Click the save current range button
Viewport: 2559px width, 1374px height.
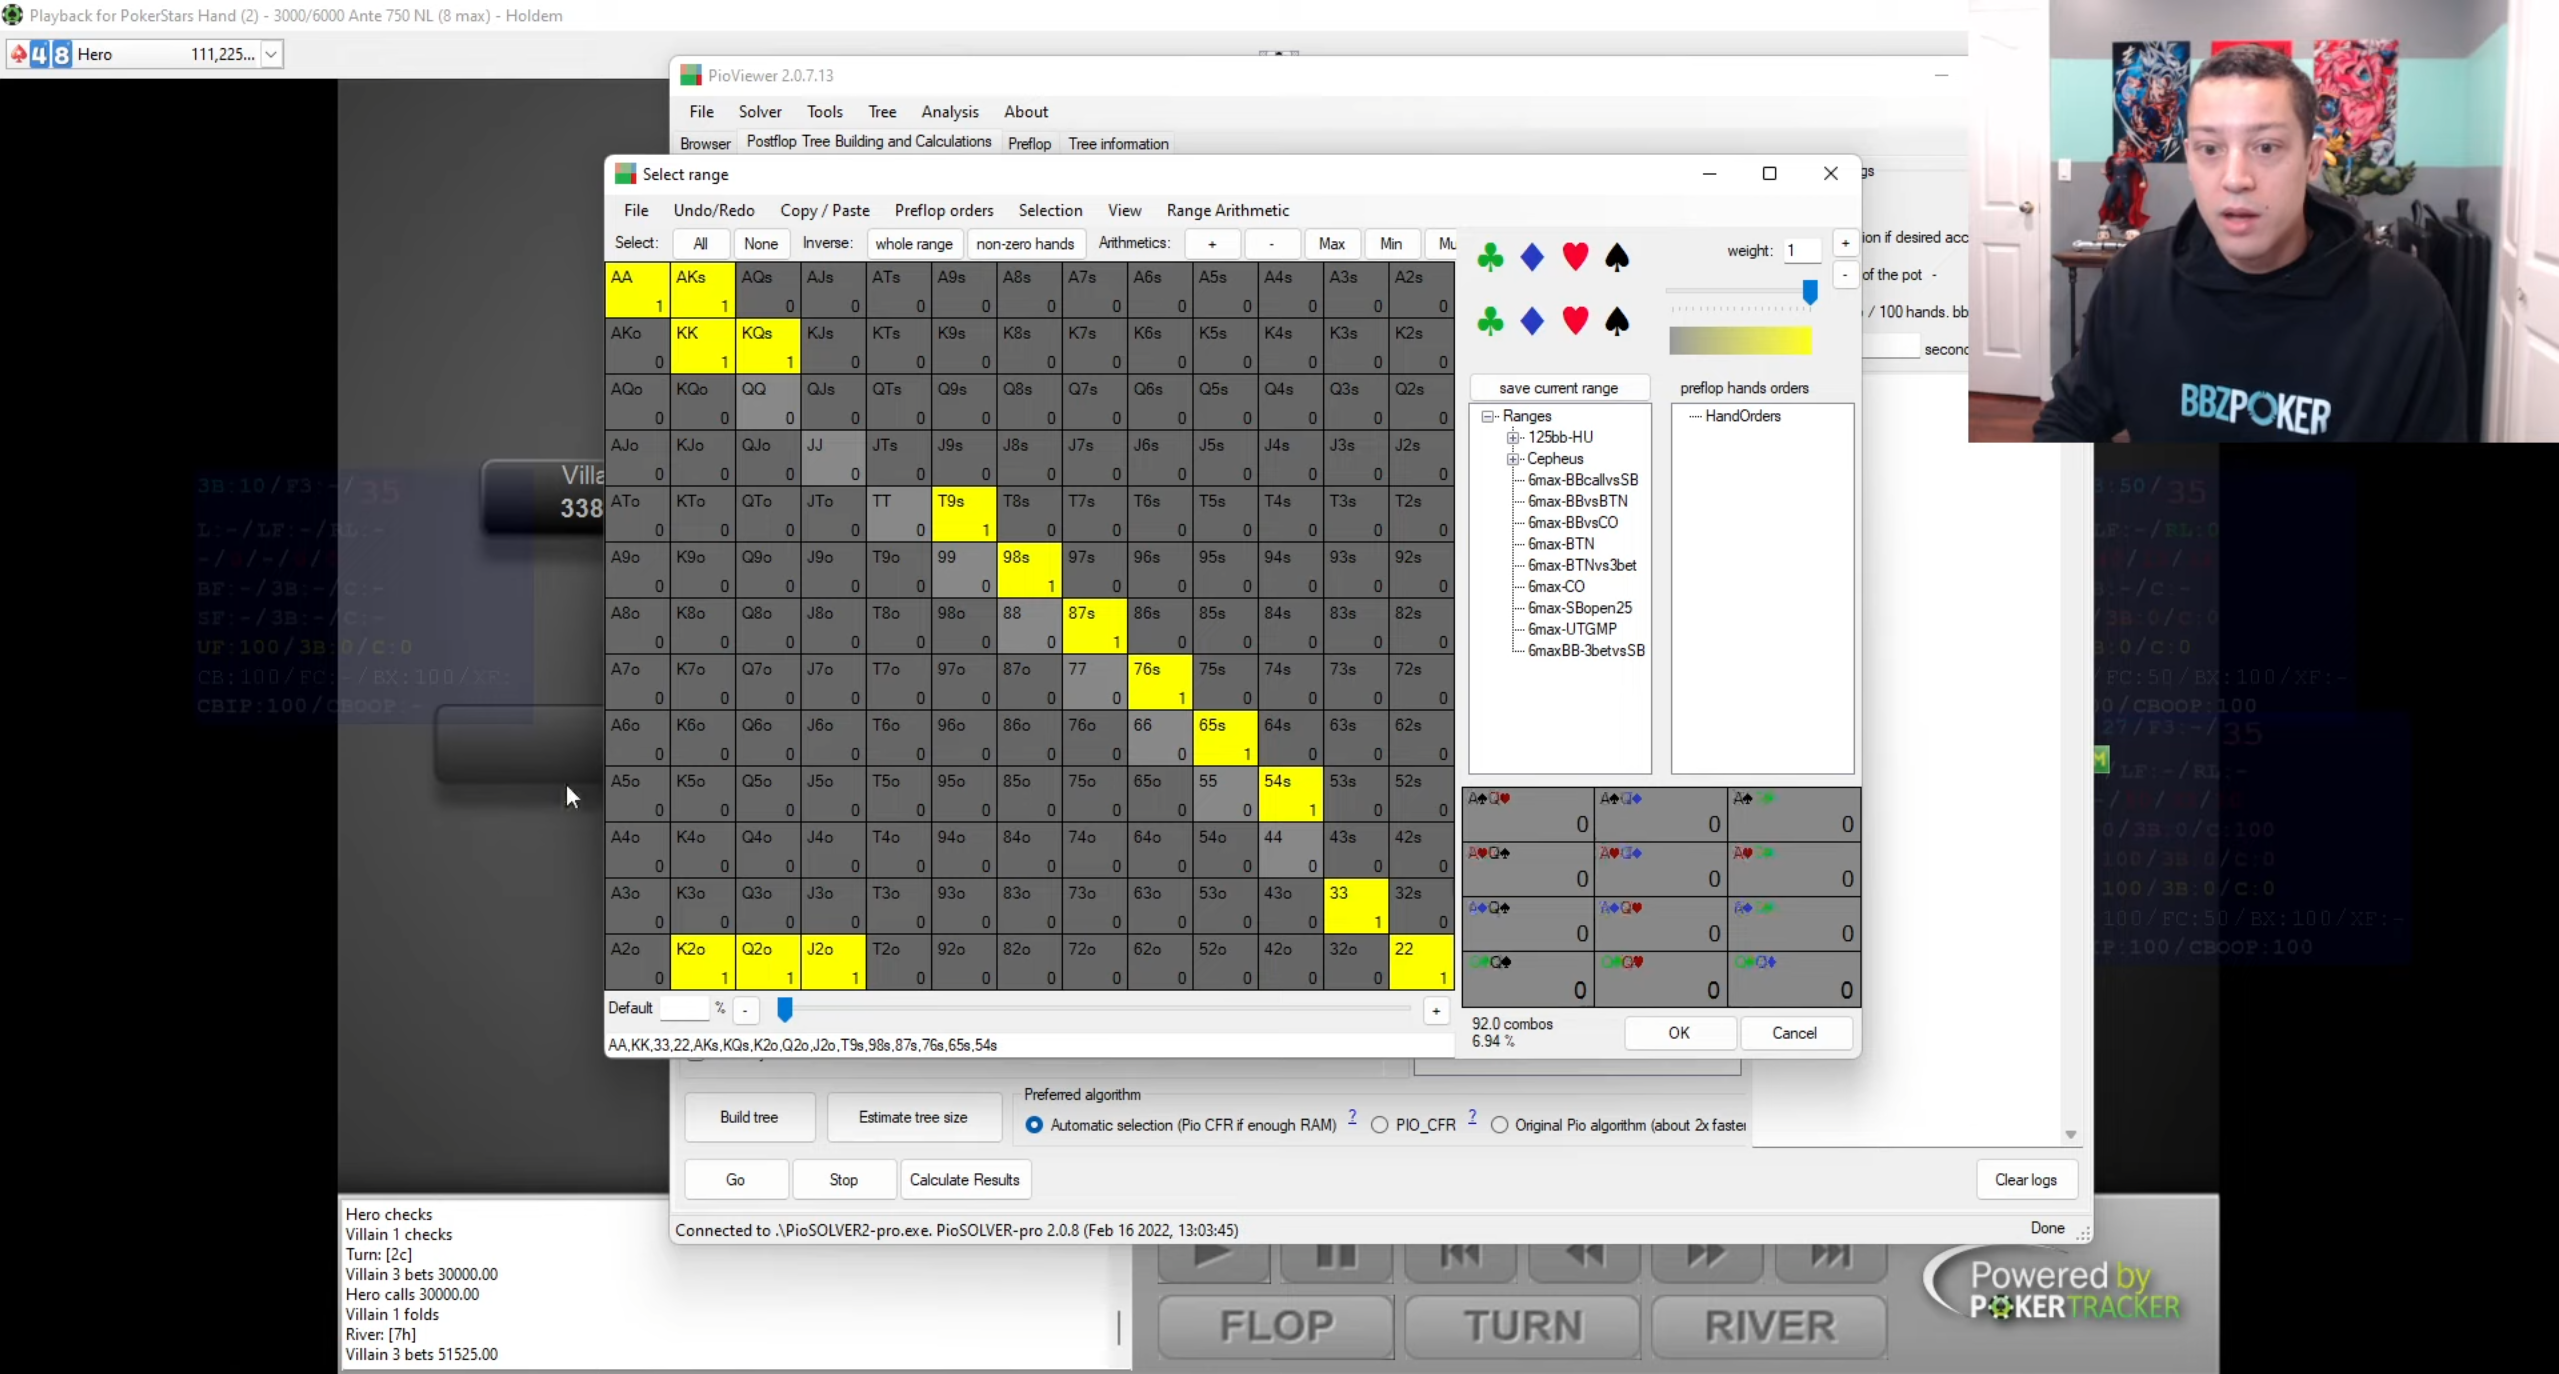point(1558,388)
